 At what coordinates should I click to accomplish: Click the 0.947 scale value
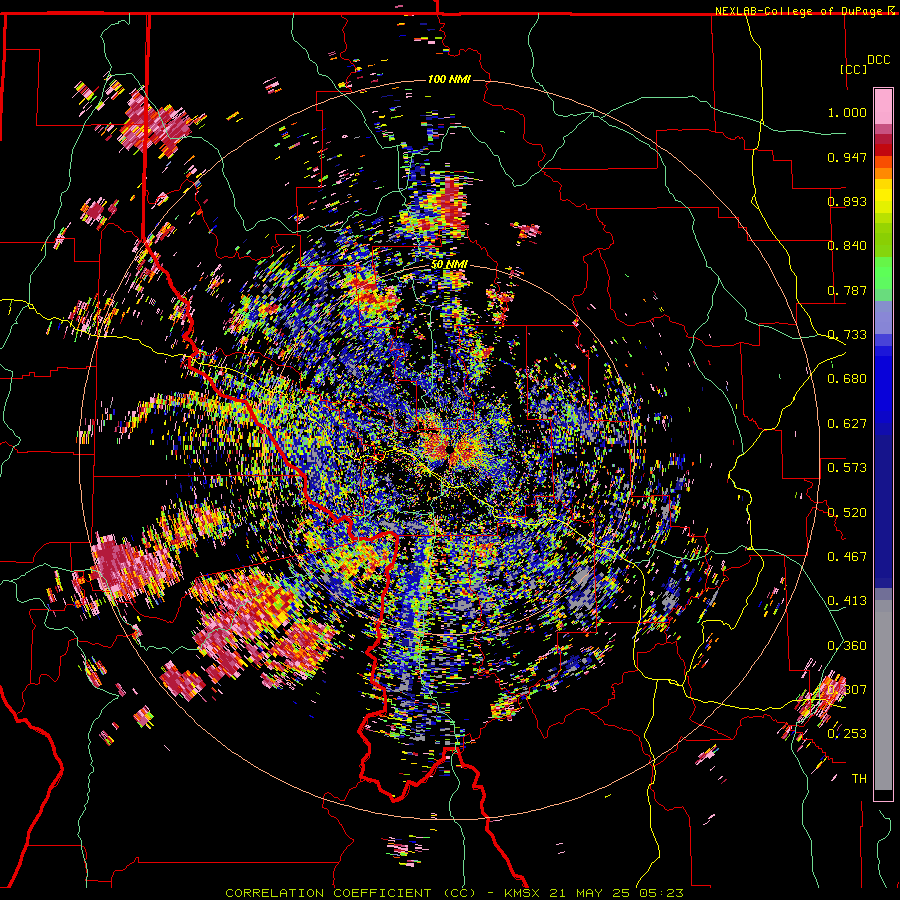point(847,157)
